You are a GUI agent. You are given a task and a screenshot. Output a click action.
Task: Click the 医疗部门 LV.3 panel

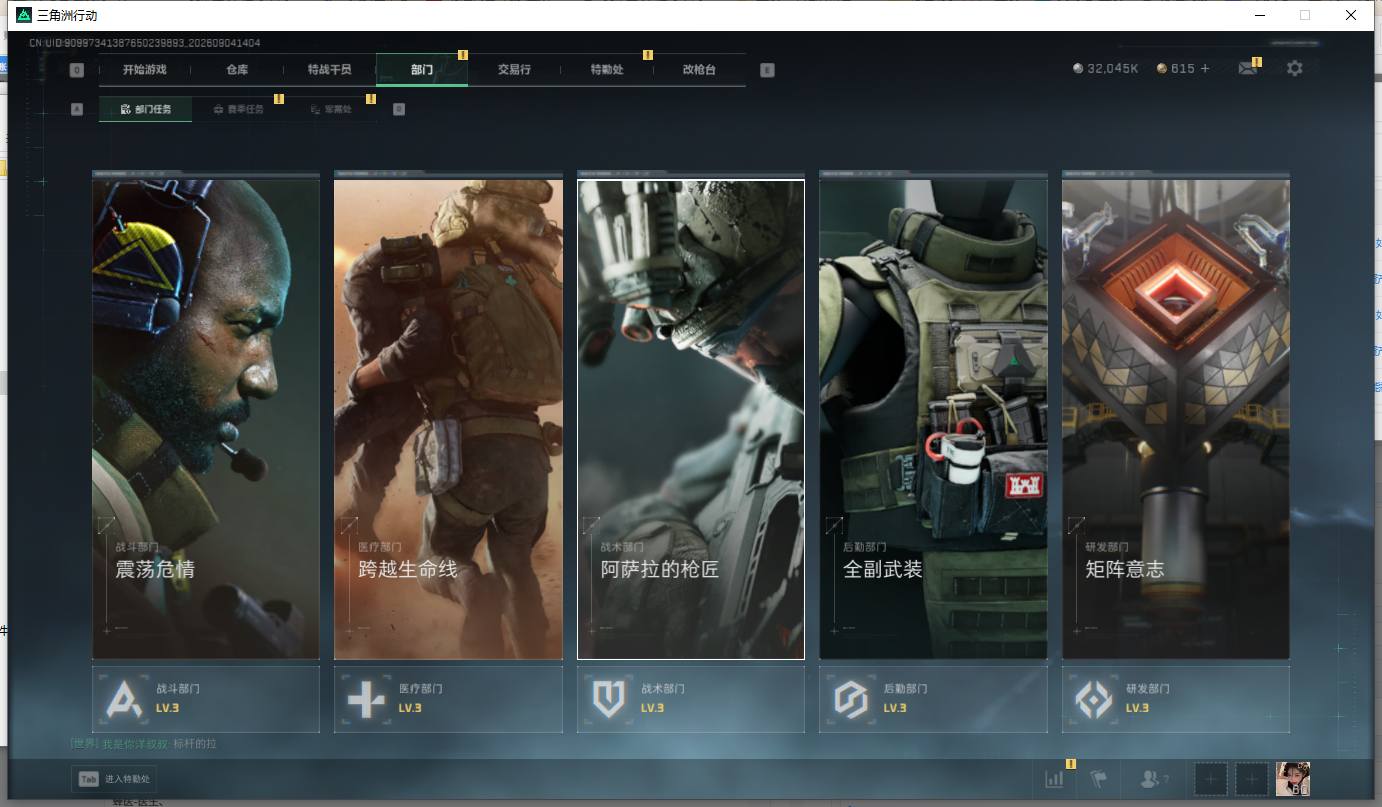(x=448, y=699)
